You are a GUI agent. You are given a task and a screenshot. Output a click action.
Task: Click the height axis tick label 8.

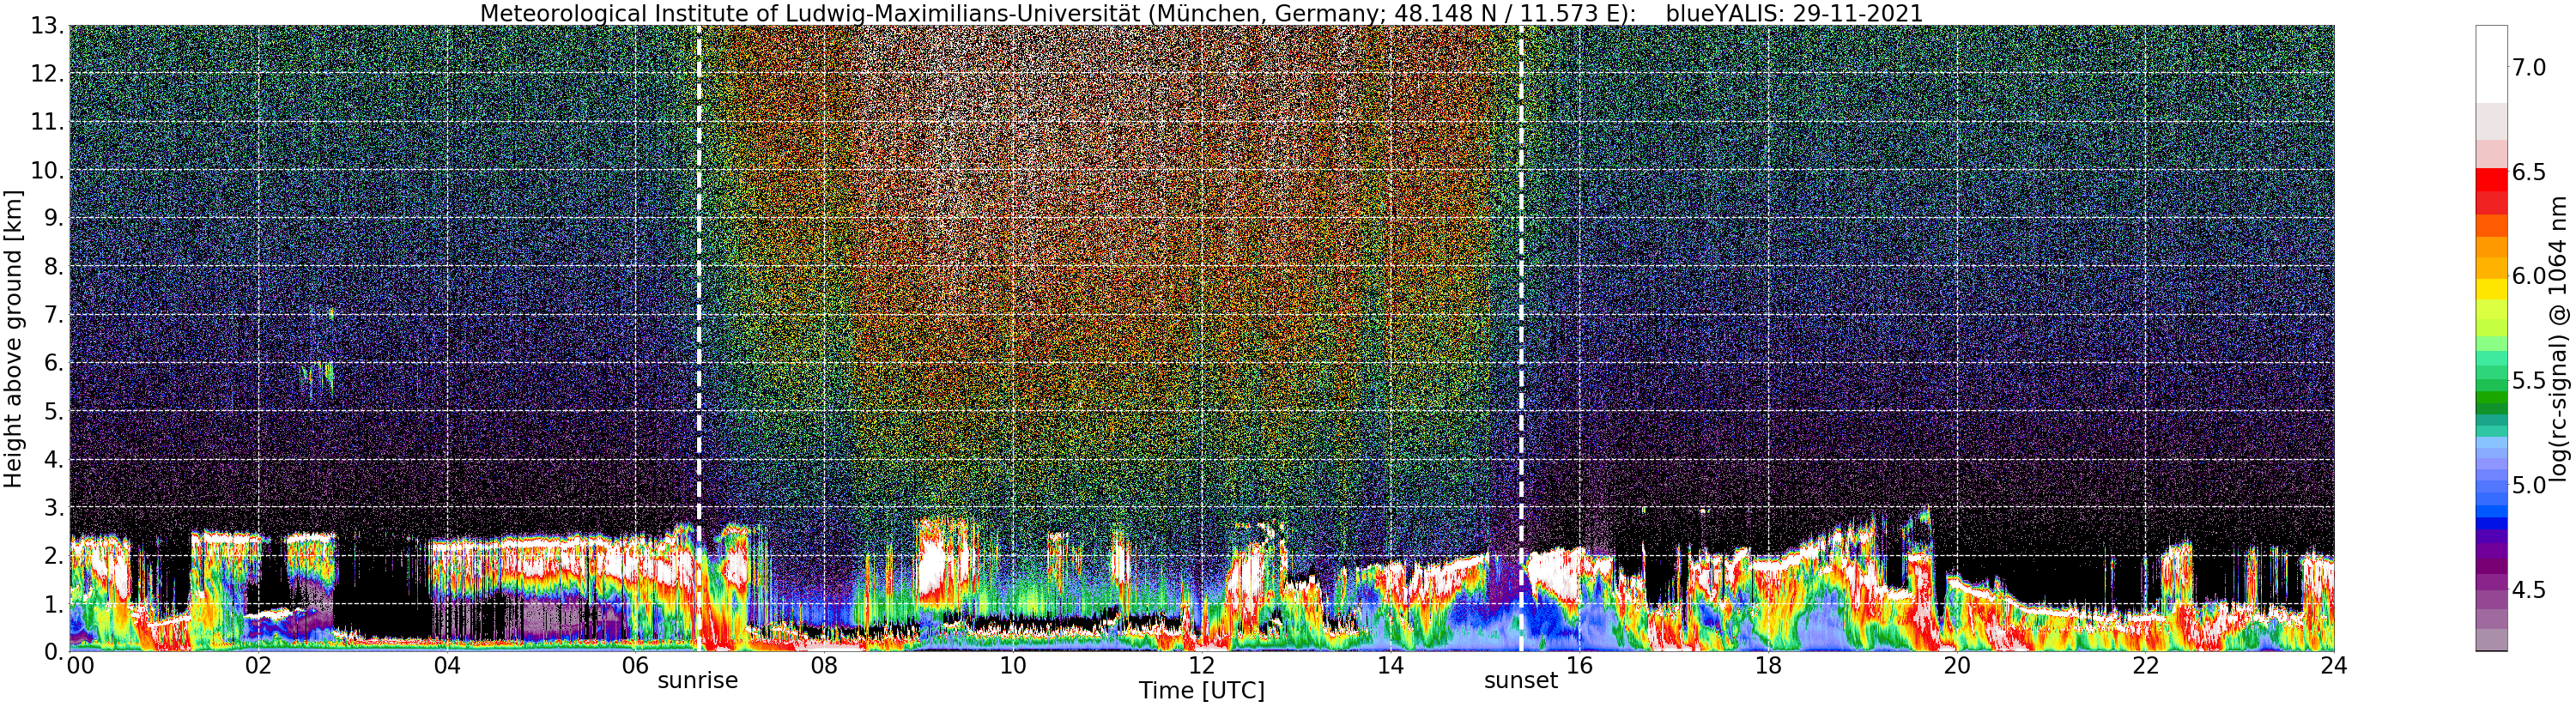[x=54, y=267]
